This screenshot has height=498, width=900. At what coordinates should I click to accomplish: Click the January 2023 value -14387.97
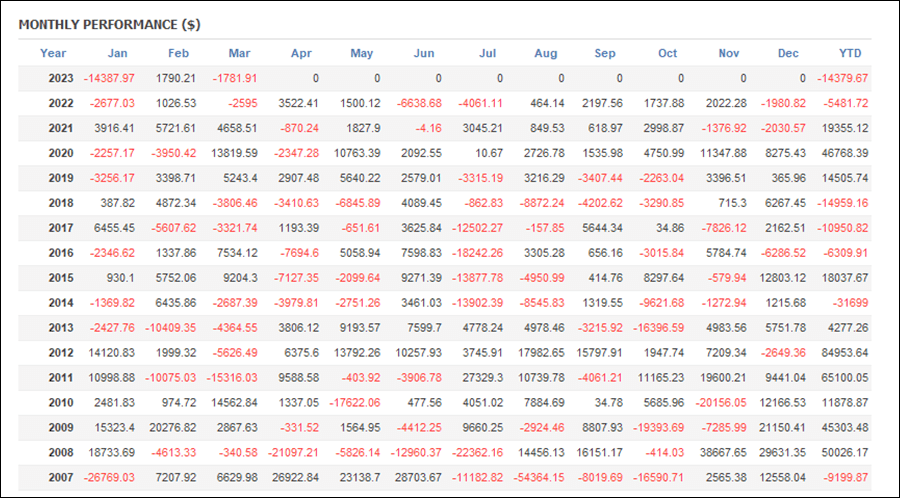pos(109,79)
